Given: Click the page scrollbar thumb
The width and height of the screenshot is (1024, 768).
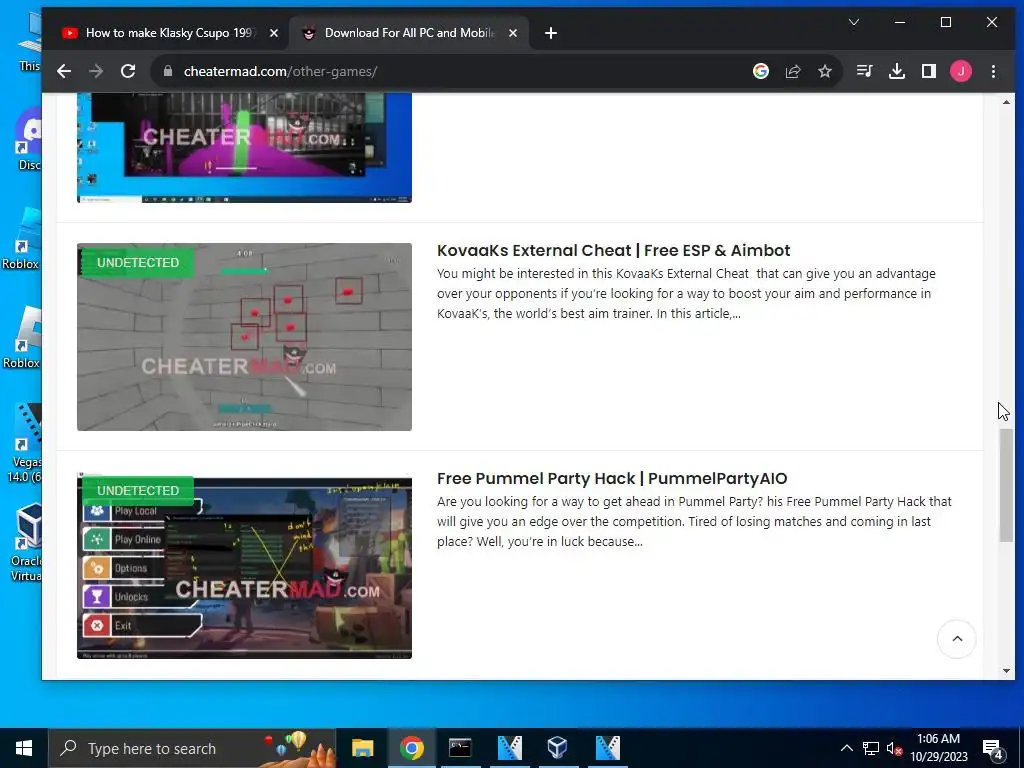Looking at the screenshot, I should (1006, 485).
